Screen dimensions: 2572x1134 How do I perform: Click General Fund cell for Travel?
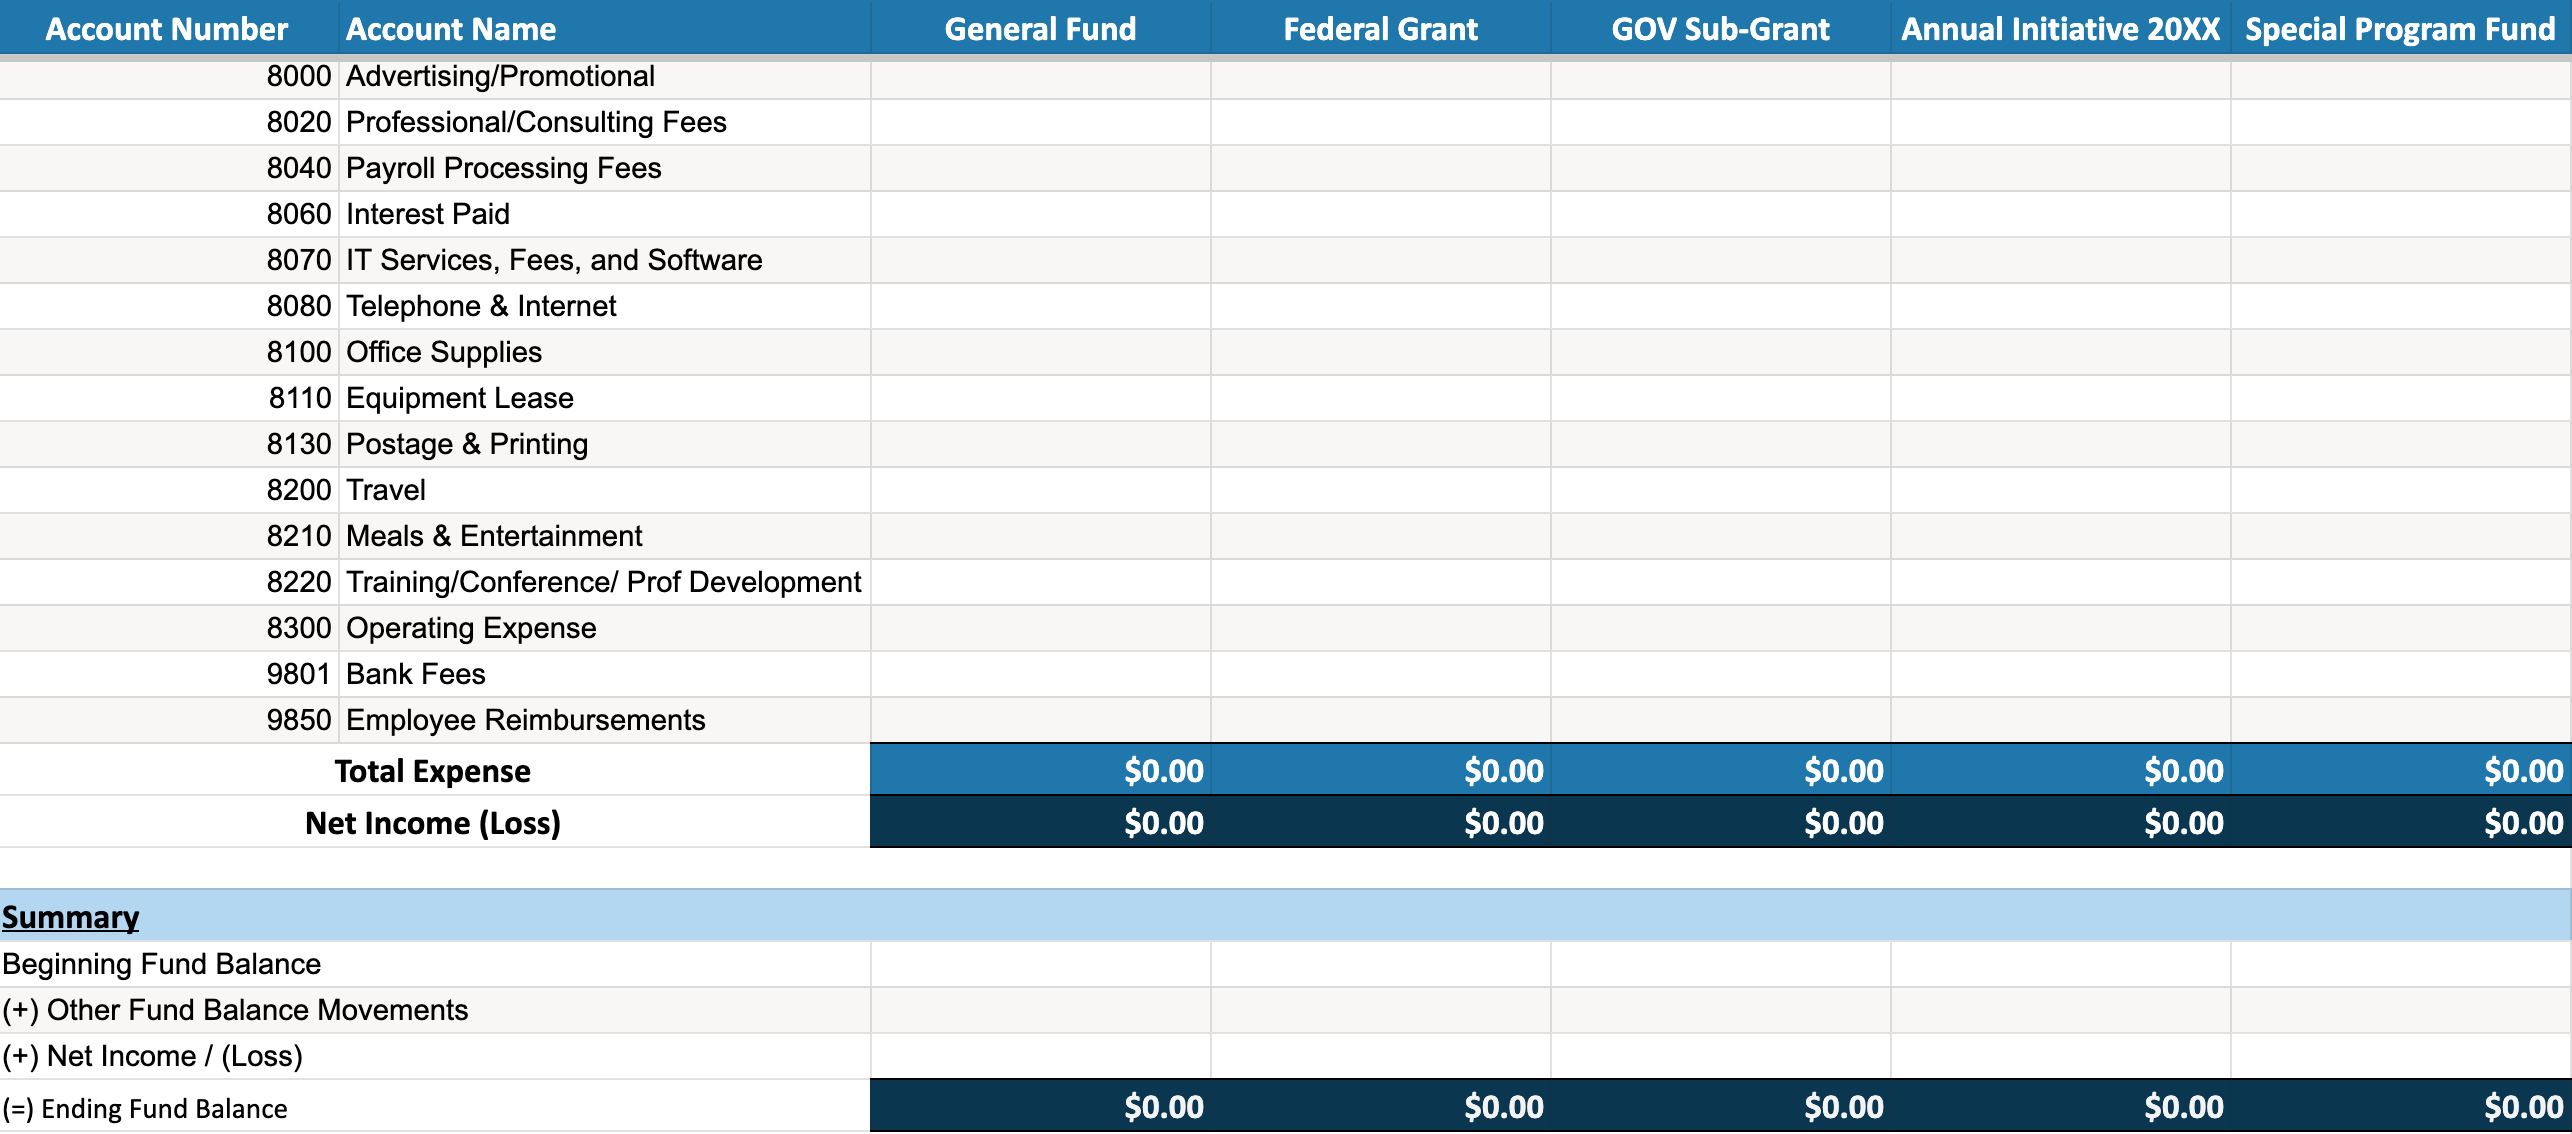pos(1040,490)
